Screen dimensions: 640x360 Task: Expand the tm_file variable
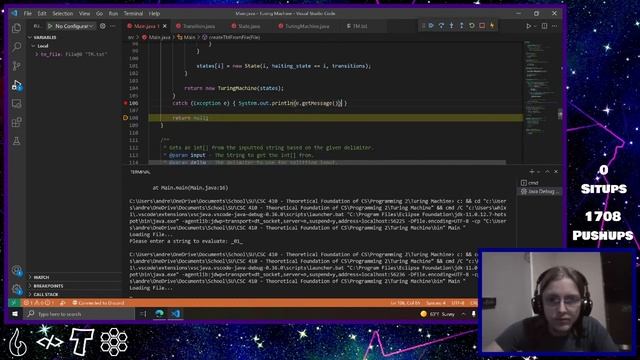37,54
